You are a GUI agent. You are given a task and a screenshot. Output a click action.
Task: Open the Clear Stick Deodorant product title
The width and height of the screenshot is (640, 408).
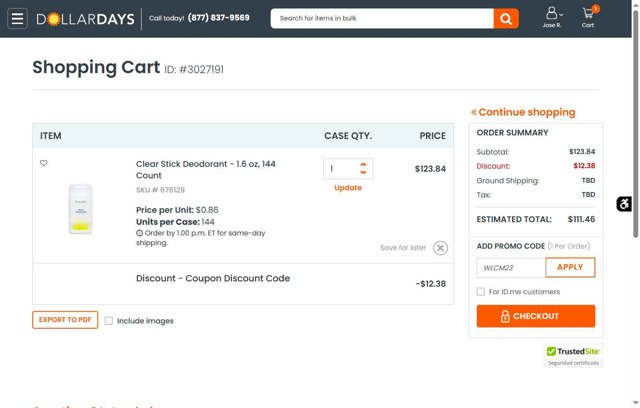click(206, 169)
